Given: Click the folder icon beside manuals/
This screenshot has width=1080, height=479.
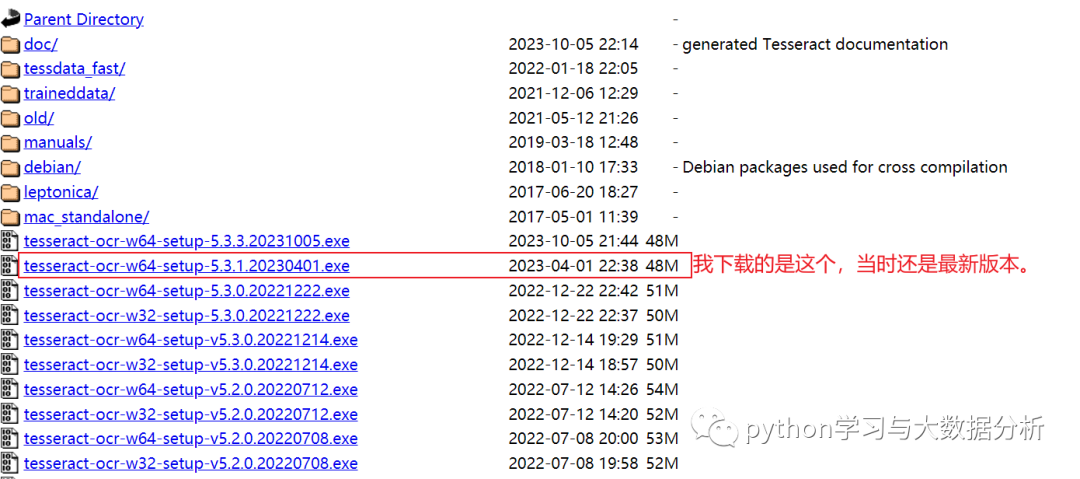Looking at the screenshot, I should click(x=10, y=143).
